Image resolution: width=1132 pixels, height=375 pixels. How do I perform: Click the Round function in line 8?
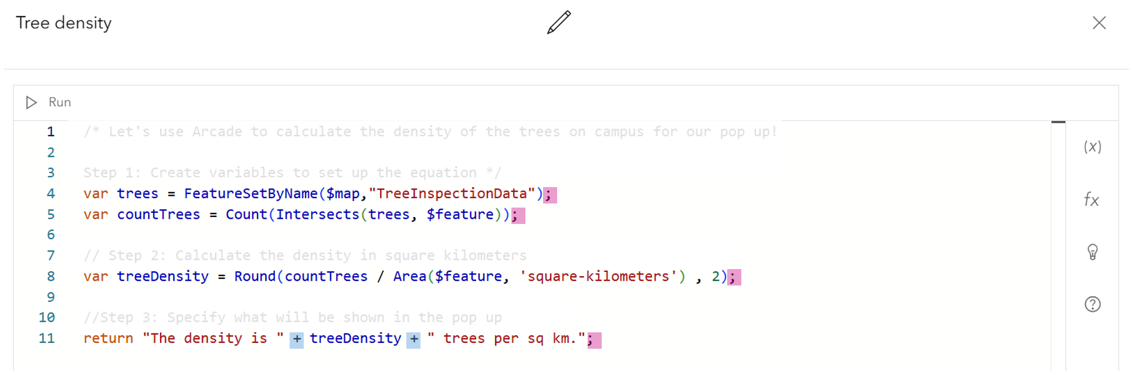[x=254, y=277]
